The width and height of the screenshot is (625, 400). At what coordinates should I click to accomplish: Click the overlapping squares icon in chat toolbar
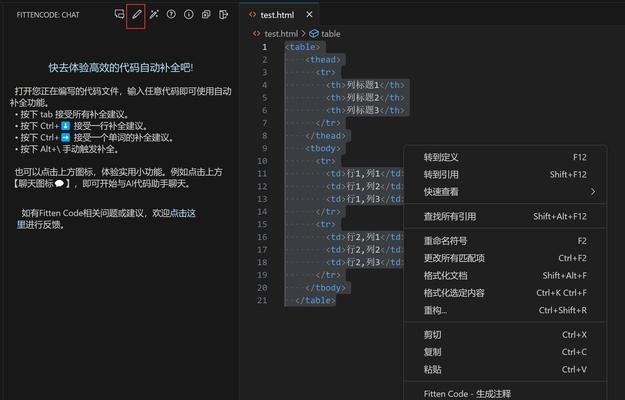(x=206, y=15)
